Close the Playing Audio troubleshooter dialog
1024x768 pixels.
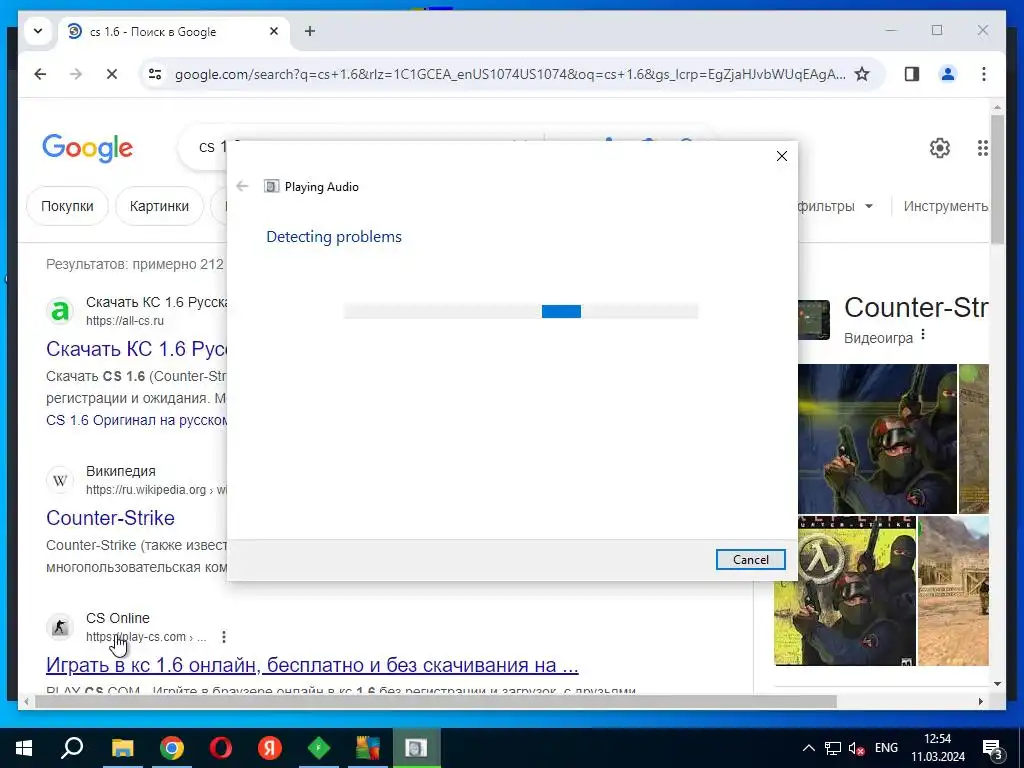coord(782,156)
